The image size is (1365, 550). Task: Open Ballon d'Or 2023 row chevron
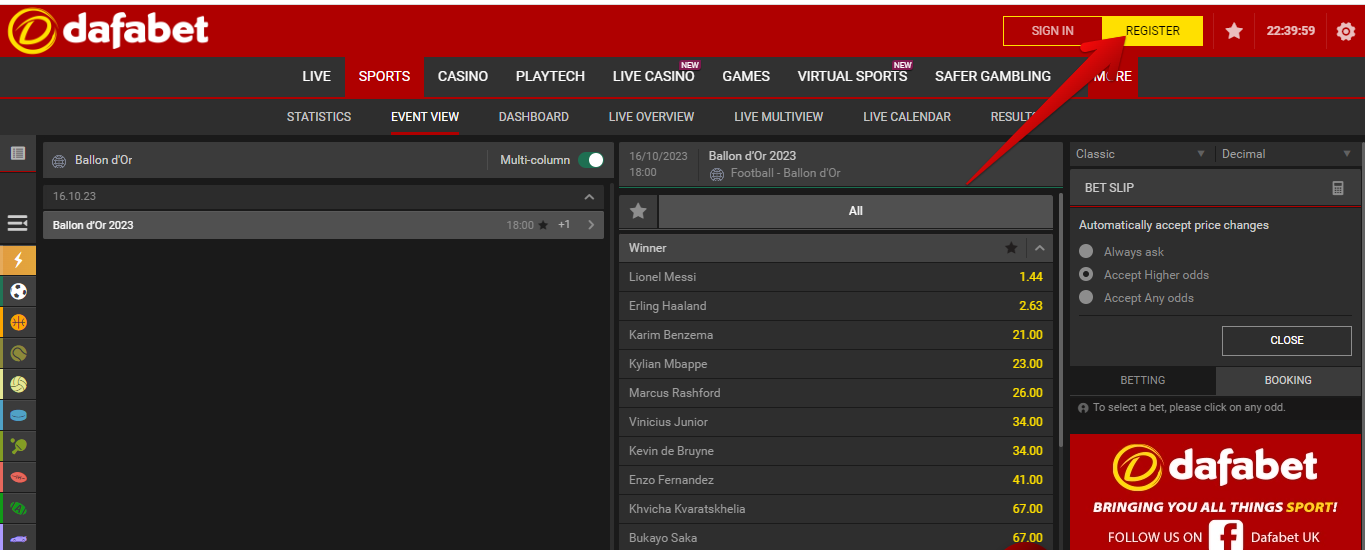tap(591, 225)
